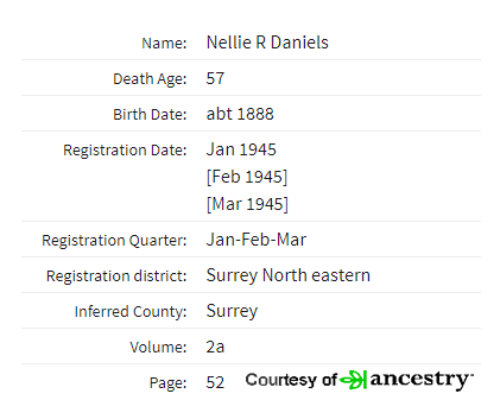Click the Death Age label
Viewport: 500px width, 400px height.
coord(150,79)
